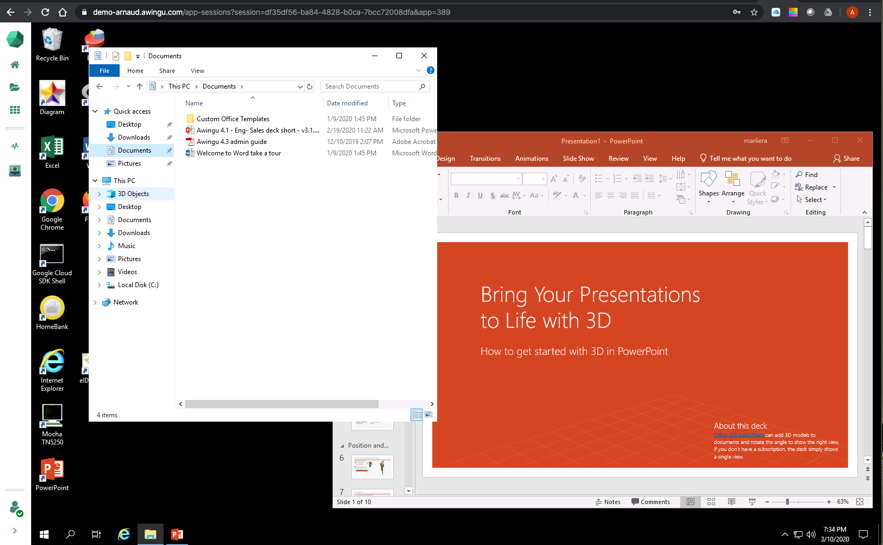
Task: Open Explorer File tab
Action: click(x=104, y=70)
